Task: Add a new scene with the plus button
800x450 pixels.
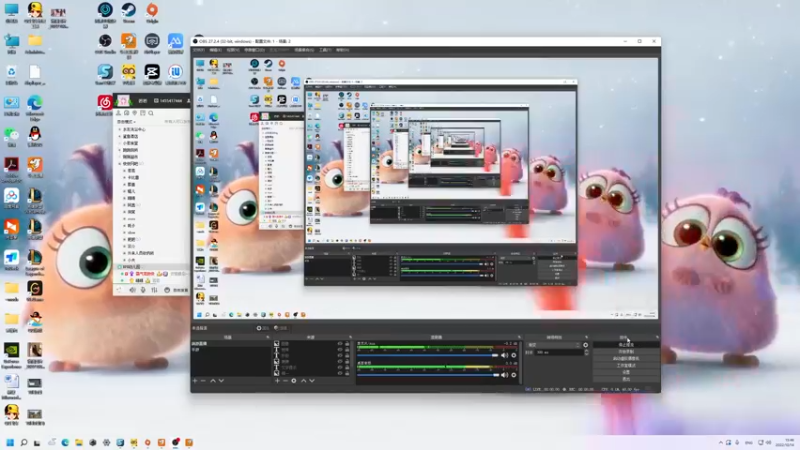Action: click(x=195, y=381)
